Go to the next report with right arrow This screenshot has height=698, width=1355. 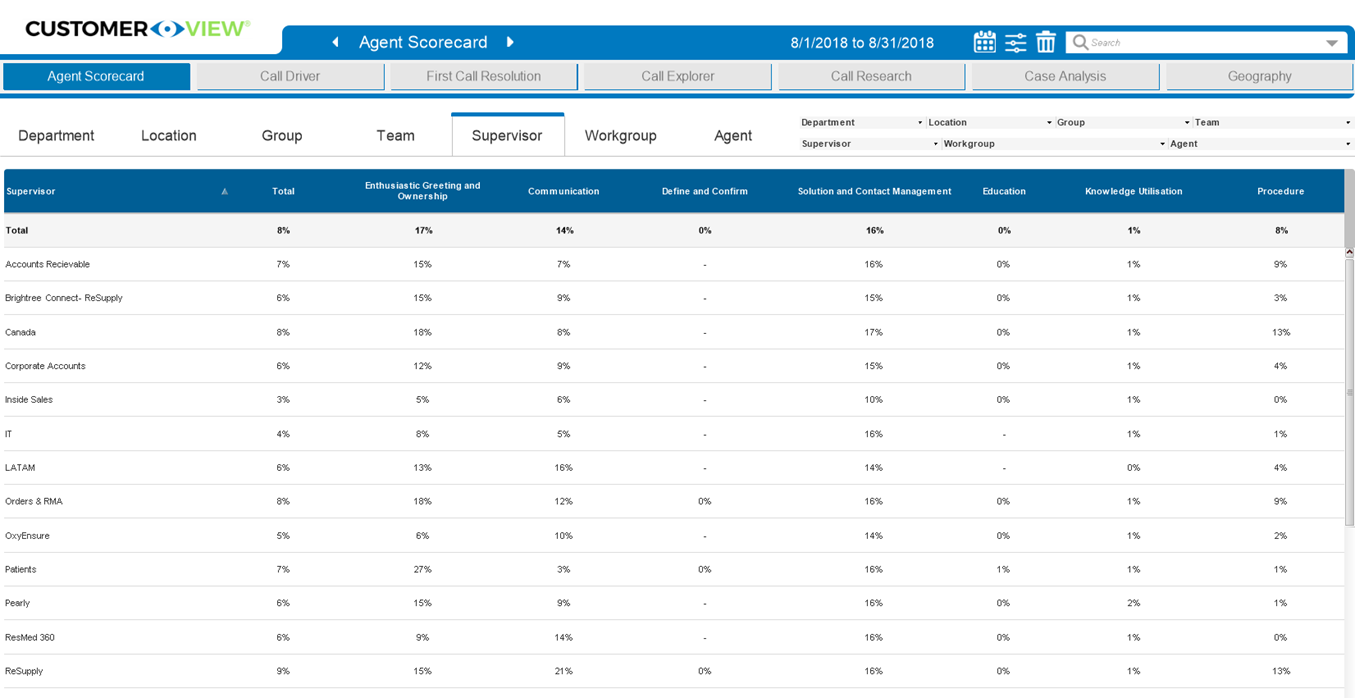click(x=510, y=42)
